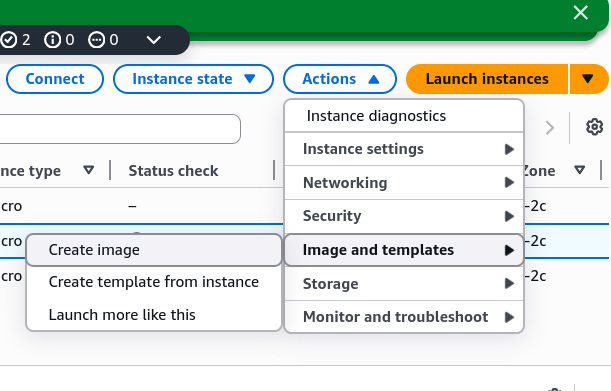Click the info notifications count icon

(52, 40)
